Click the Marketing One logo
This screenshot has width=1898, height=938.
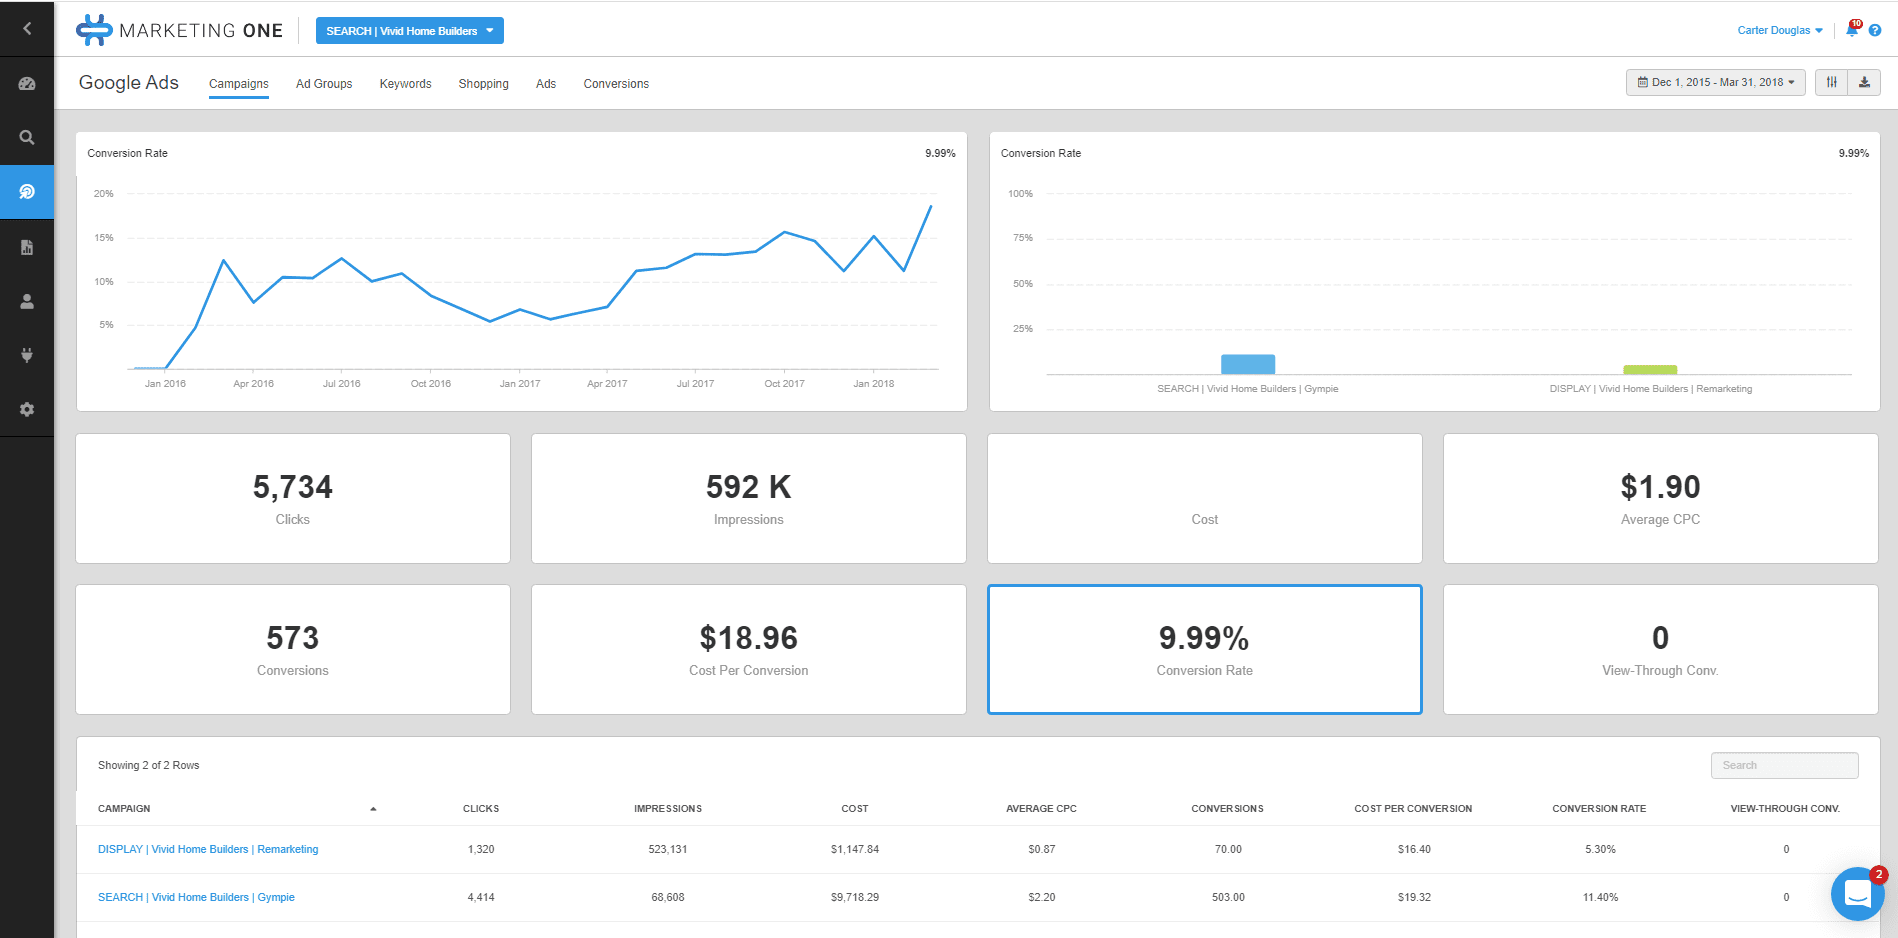pos(180,30)
